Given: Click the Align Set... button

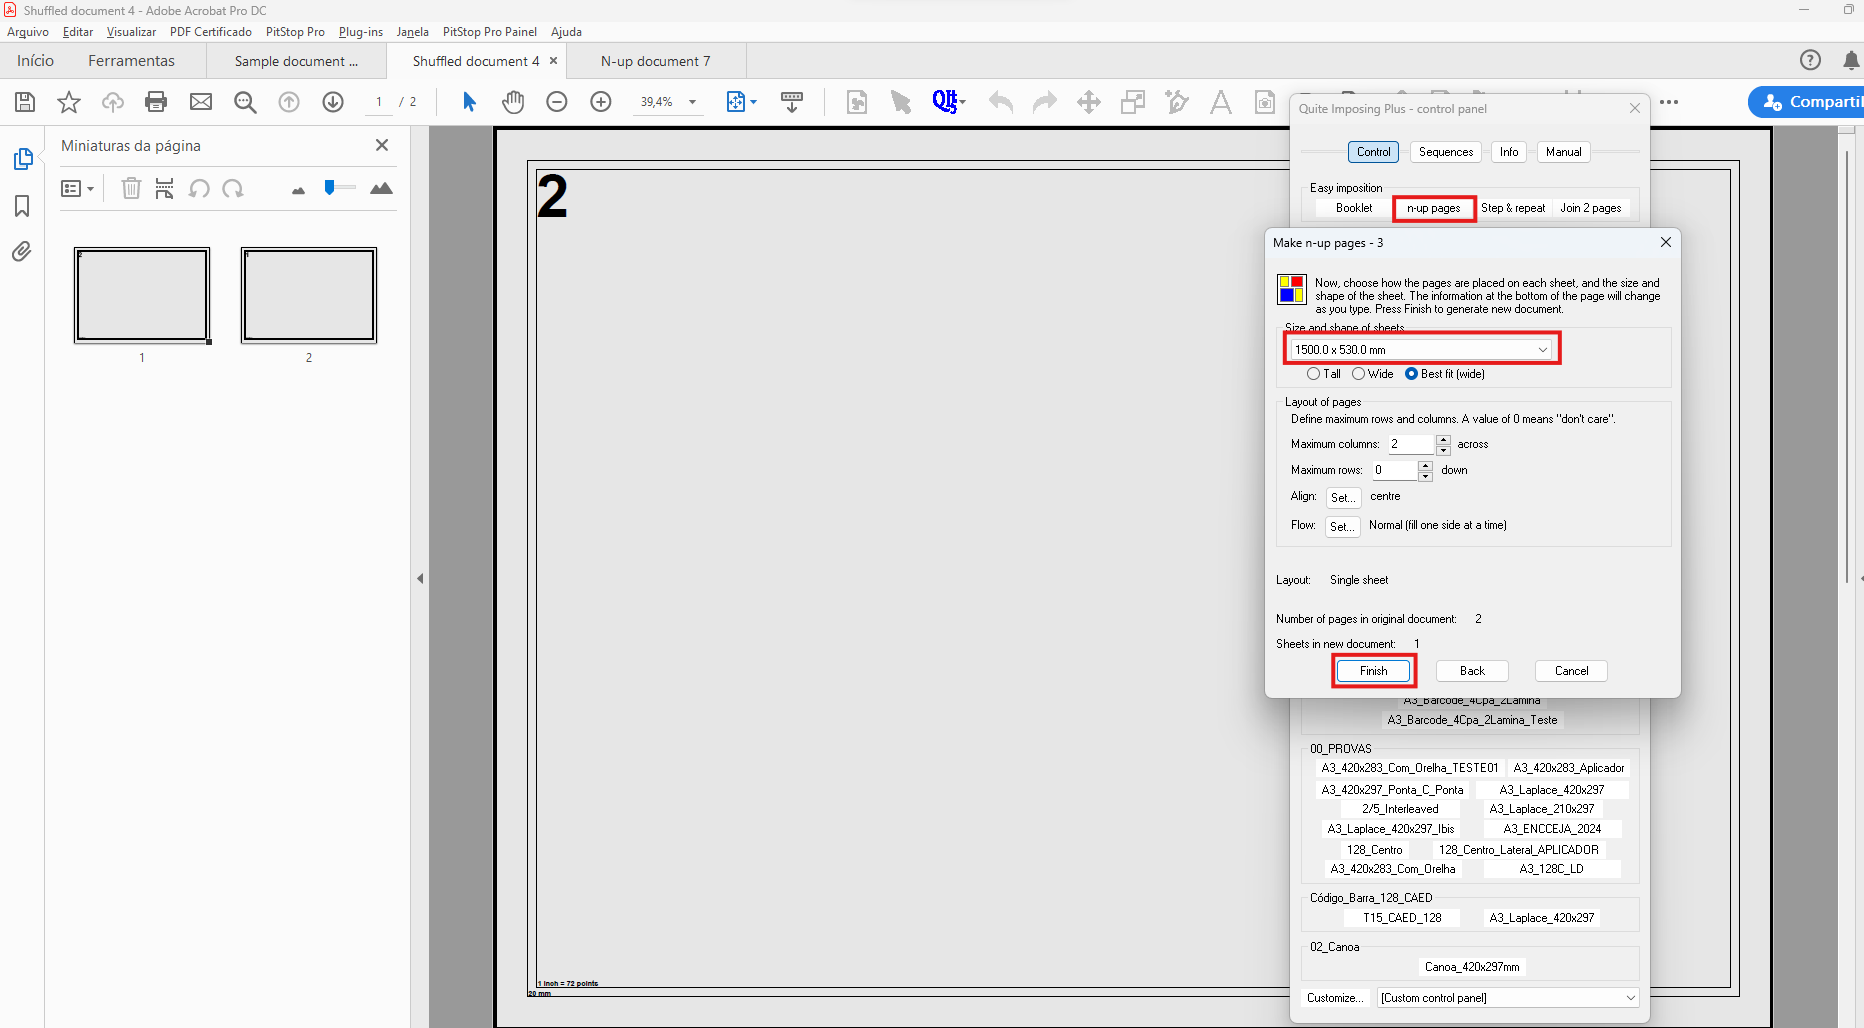Looking at the screenshot, I should click(1343, 497).
